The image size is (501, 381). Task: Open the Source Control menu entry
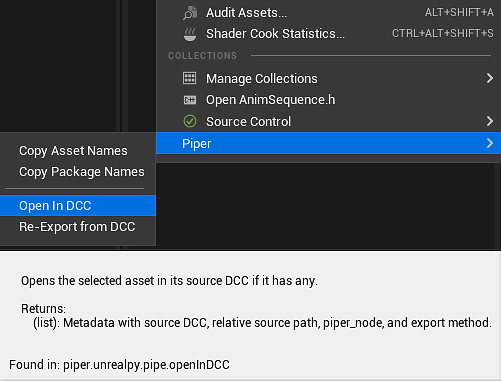(328, 121)
